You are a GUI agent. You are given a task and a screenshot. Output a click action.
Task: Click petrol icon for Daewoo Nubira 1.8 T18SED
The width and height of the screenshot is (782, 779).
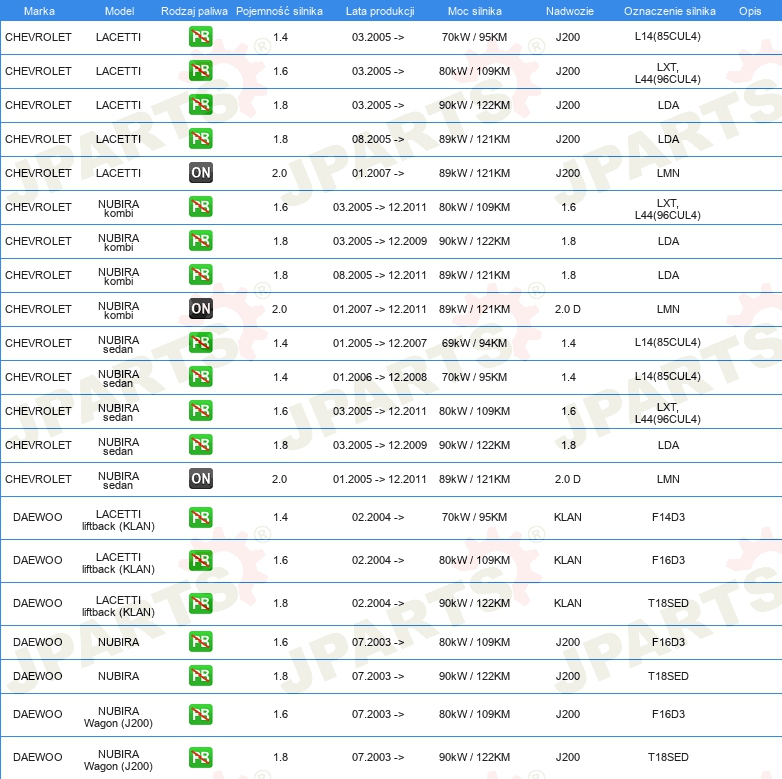(200, 676)
